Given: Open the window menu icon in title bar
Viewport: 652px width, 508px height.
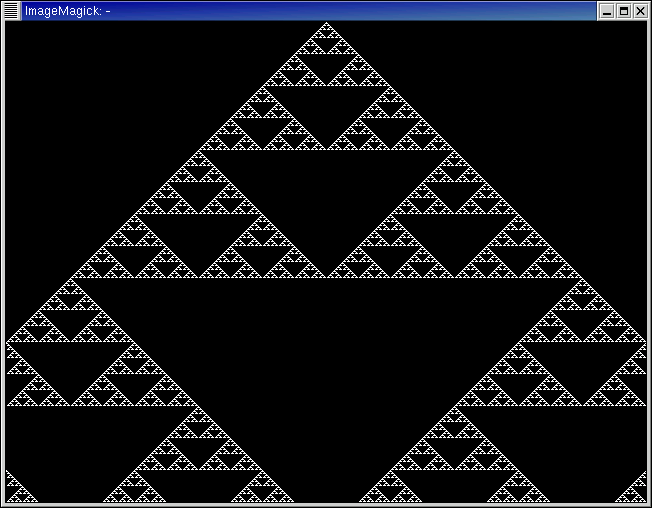Looking at the screenshot, I should (x=11, y=11).
